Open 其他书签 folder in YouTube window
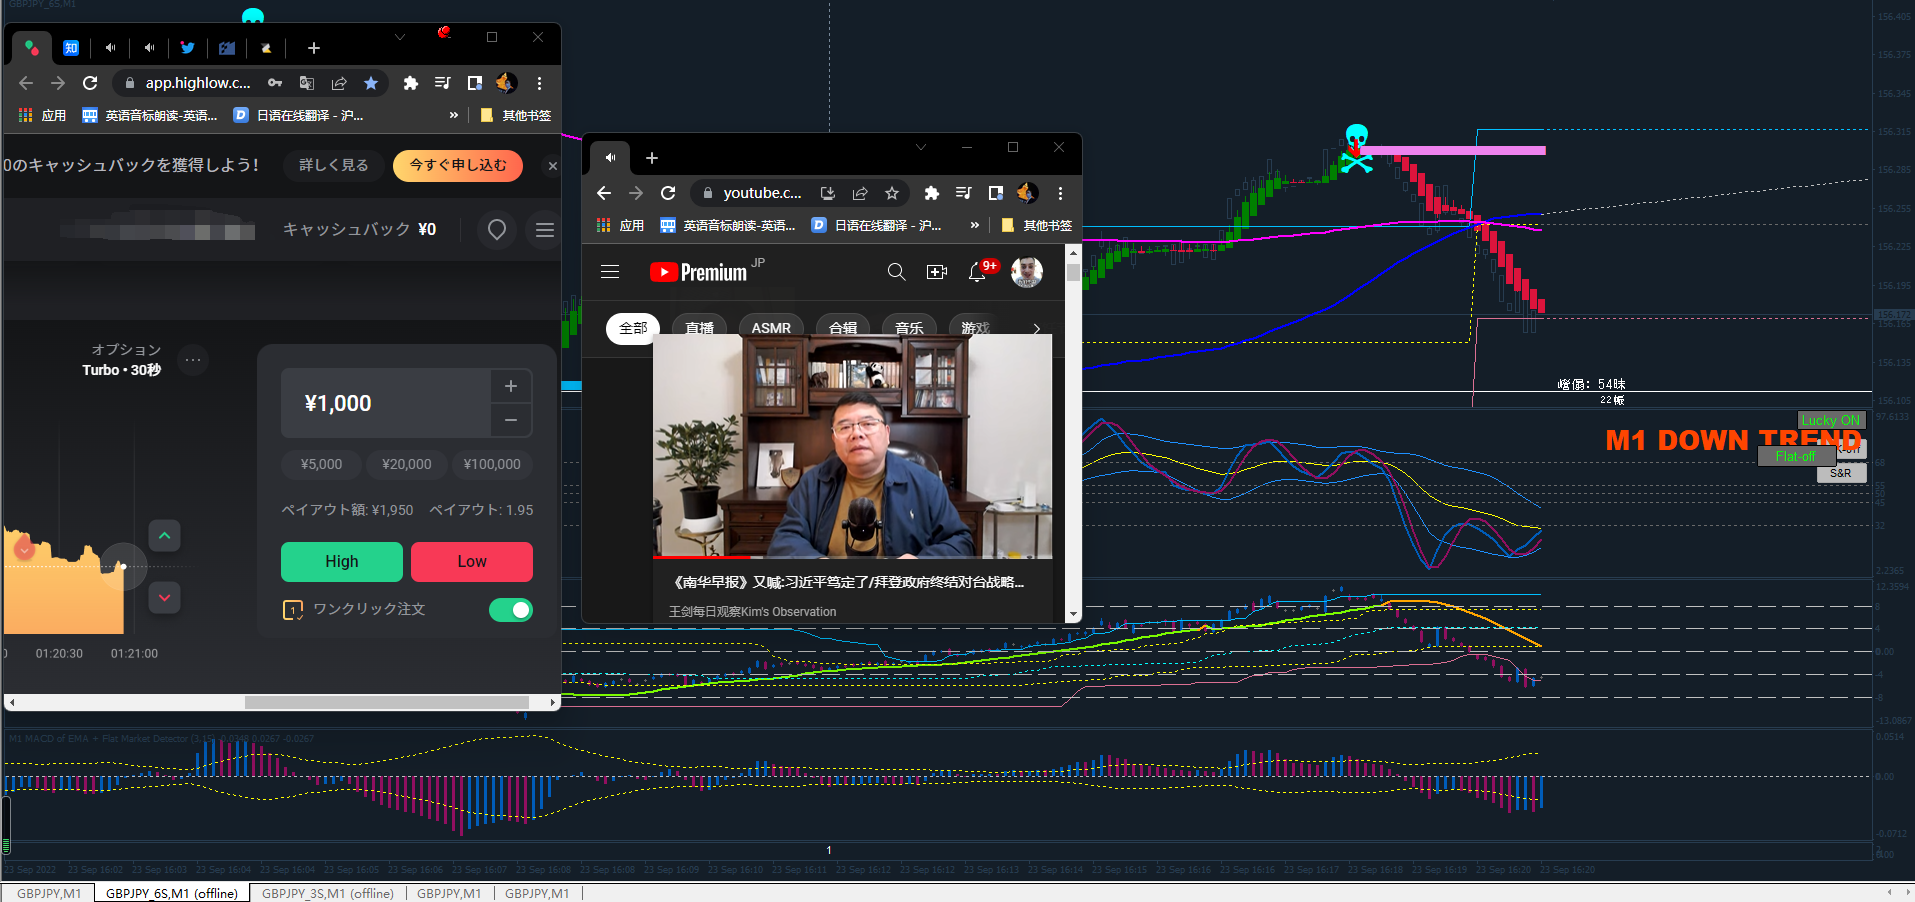 (1037, 225)
